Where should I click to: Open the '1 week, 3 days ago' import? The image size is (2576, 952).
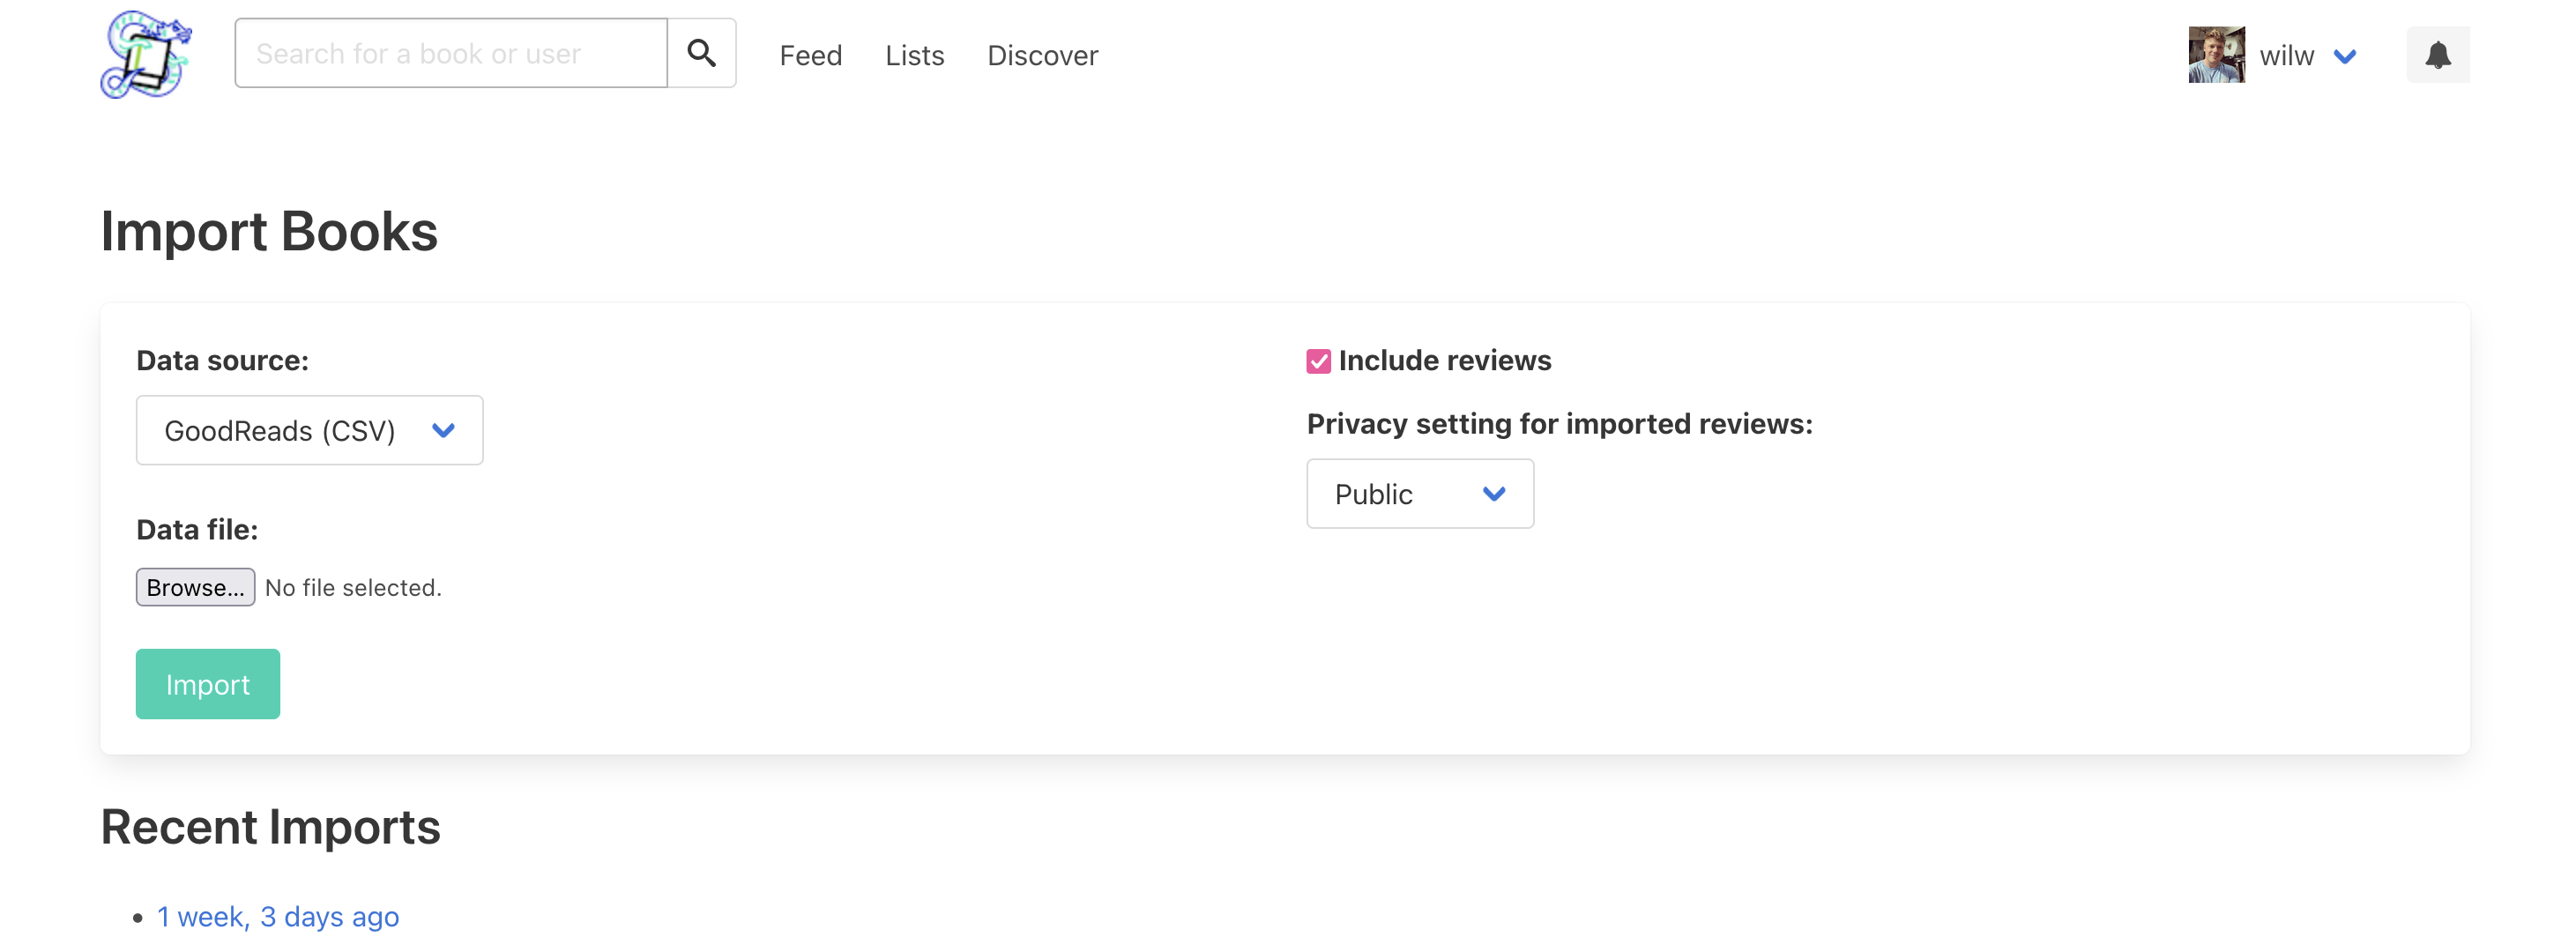click(x=278, y=915)
